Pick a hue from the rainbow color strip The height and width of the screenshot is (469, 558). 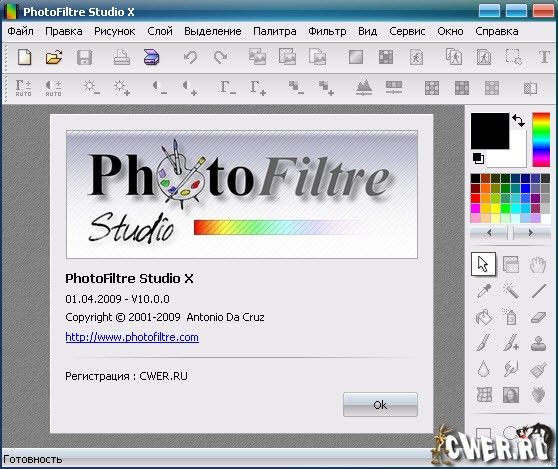click(541, 139)
